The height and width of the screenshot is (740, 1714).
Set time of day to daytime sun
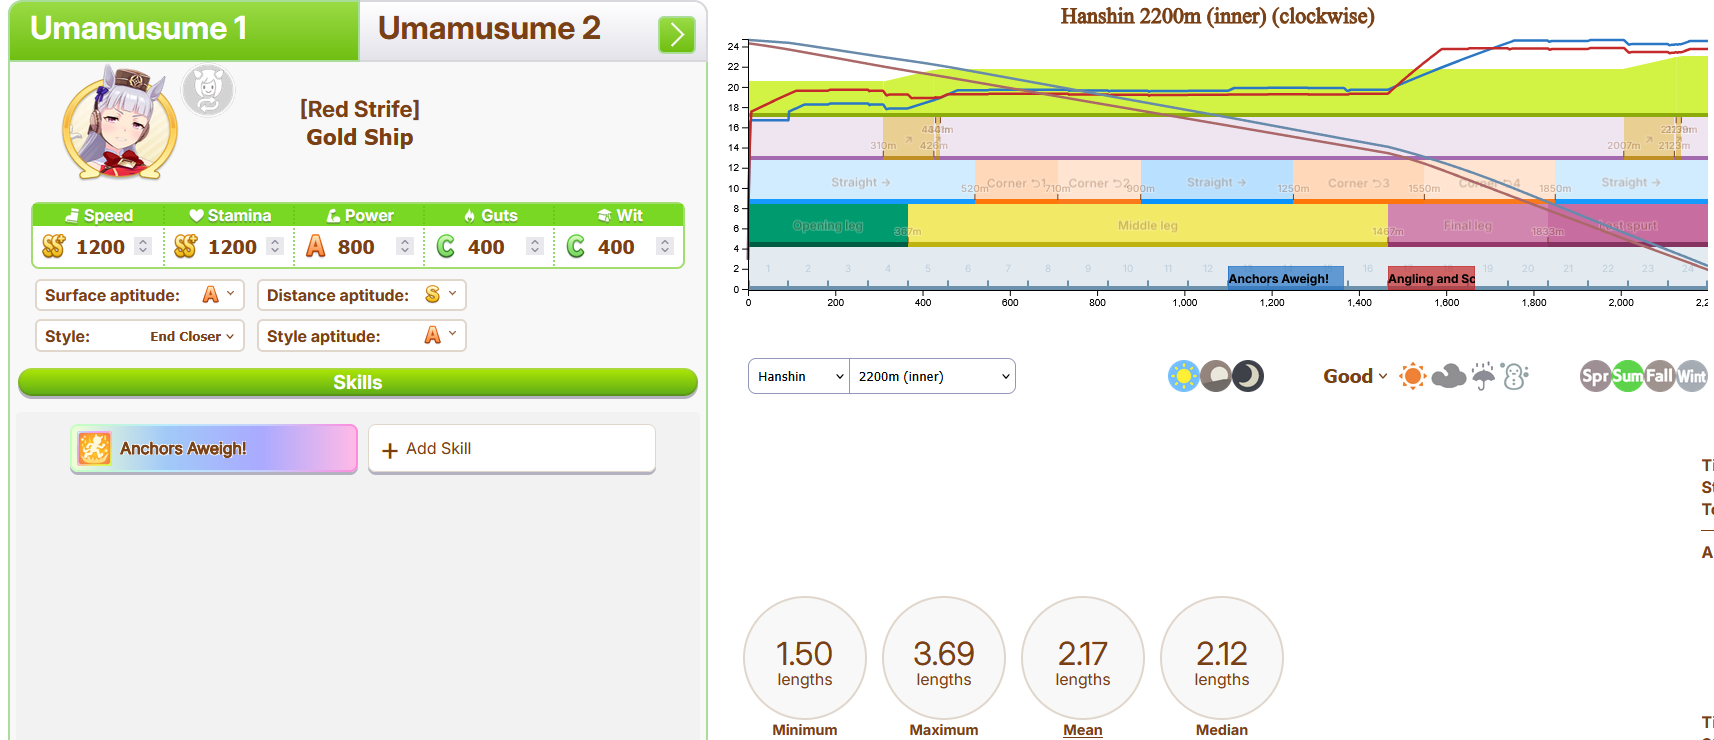coord(1184,376)
